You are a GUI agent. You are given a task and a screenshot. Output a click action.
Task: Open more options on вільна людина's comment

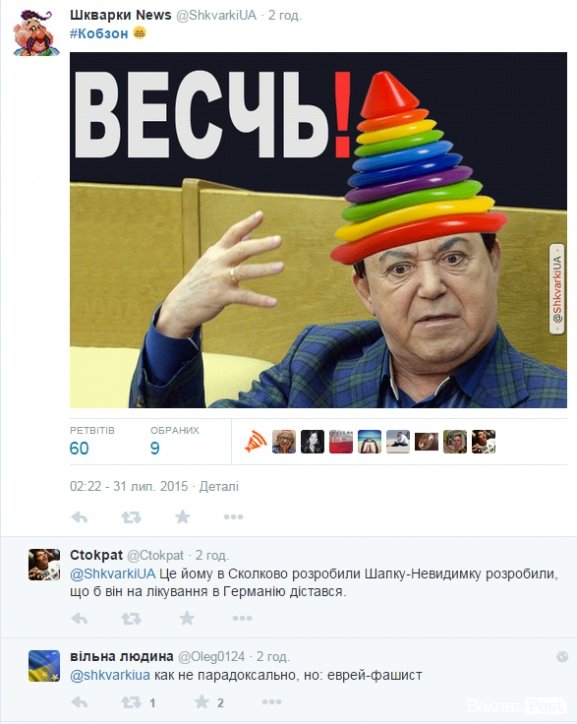click(x=272, y=702)
